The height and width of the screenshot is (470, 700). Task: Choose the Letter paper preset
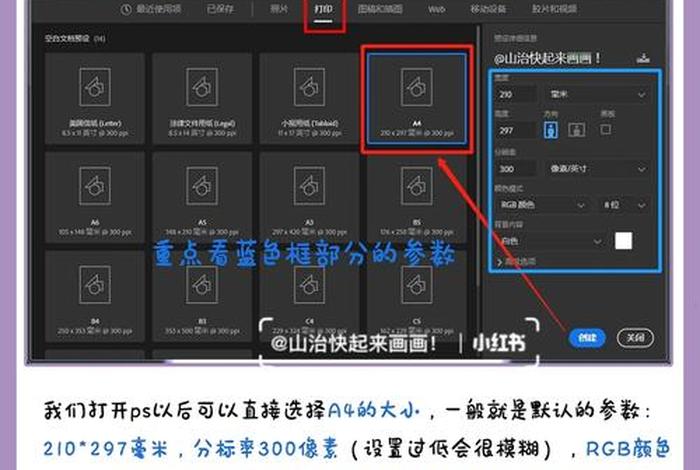point(95,99)
